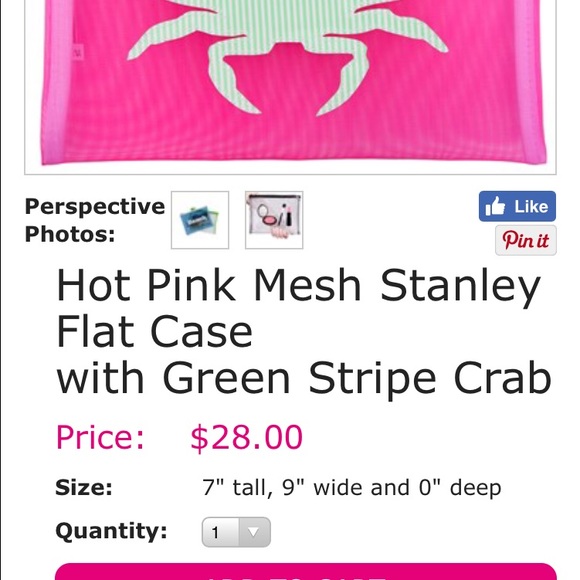Click the small tag on case's left edge
This screenshot has width=580, height=580.
pos(77,52)
